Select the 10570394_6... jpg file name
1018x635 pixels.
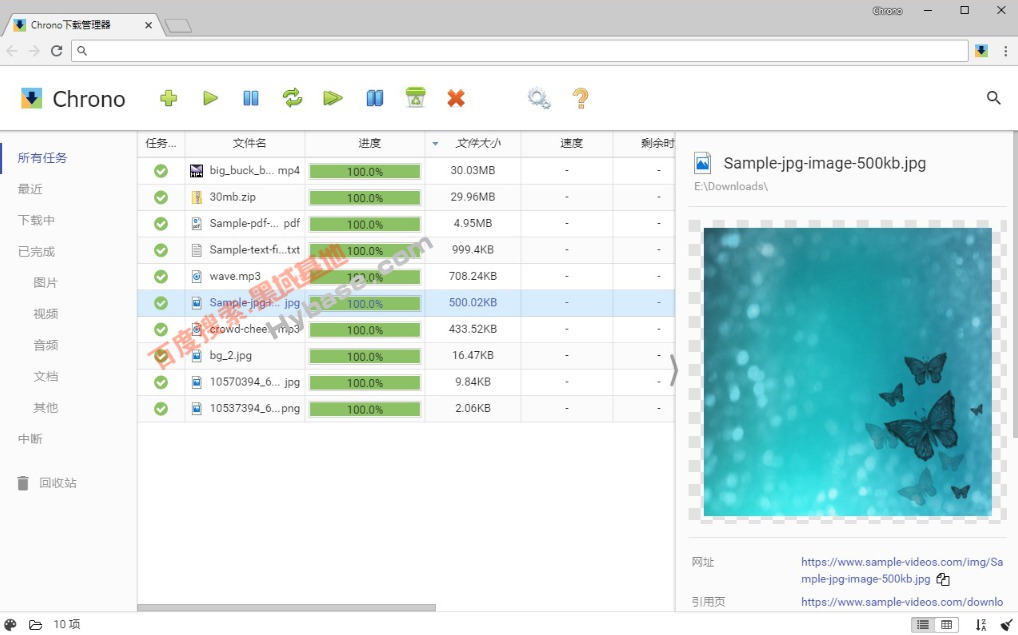click(x=254, y=382)
